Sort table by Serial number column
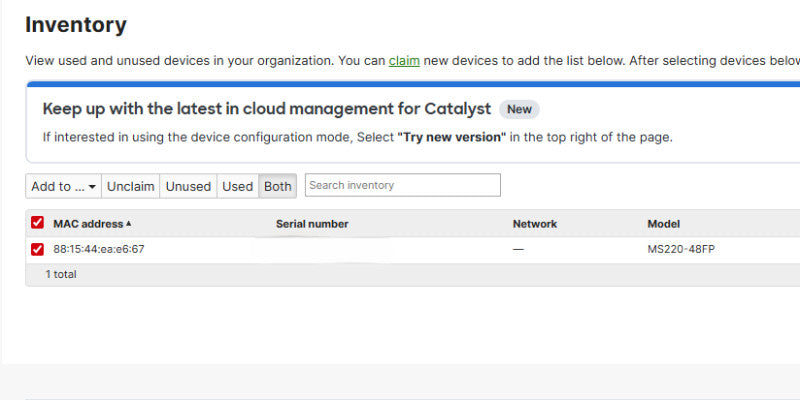The height and width of the screenshot is (400, 800). pos(312,224)
